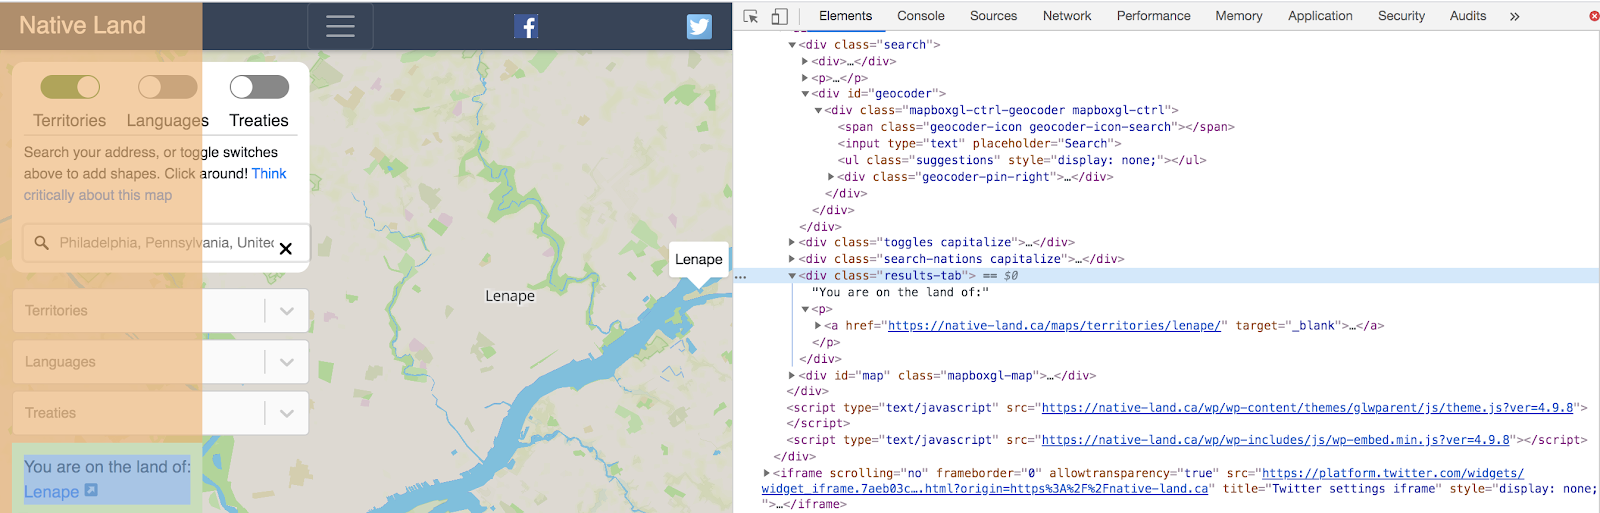Show more DevTools tabs chevron
The height and width of the screenshot is (513, 1600).
pyautogui.click(x=1514, y=16)
